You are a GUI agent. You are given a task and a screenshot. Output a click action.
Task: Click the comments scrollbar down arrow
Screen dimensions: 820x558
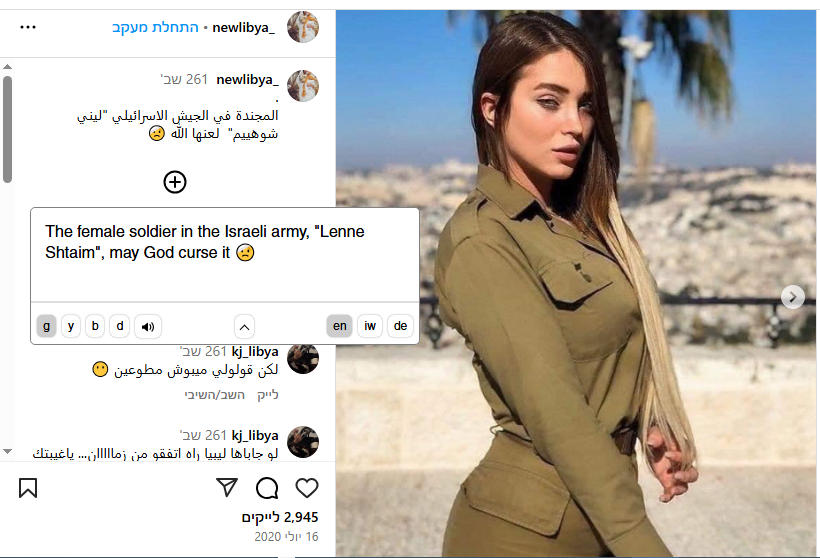(x=7, y=451)
